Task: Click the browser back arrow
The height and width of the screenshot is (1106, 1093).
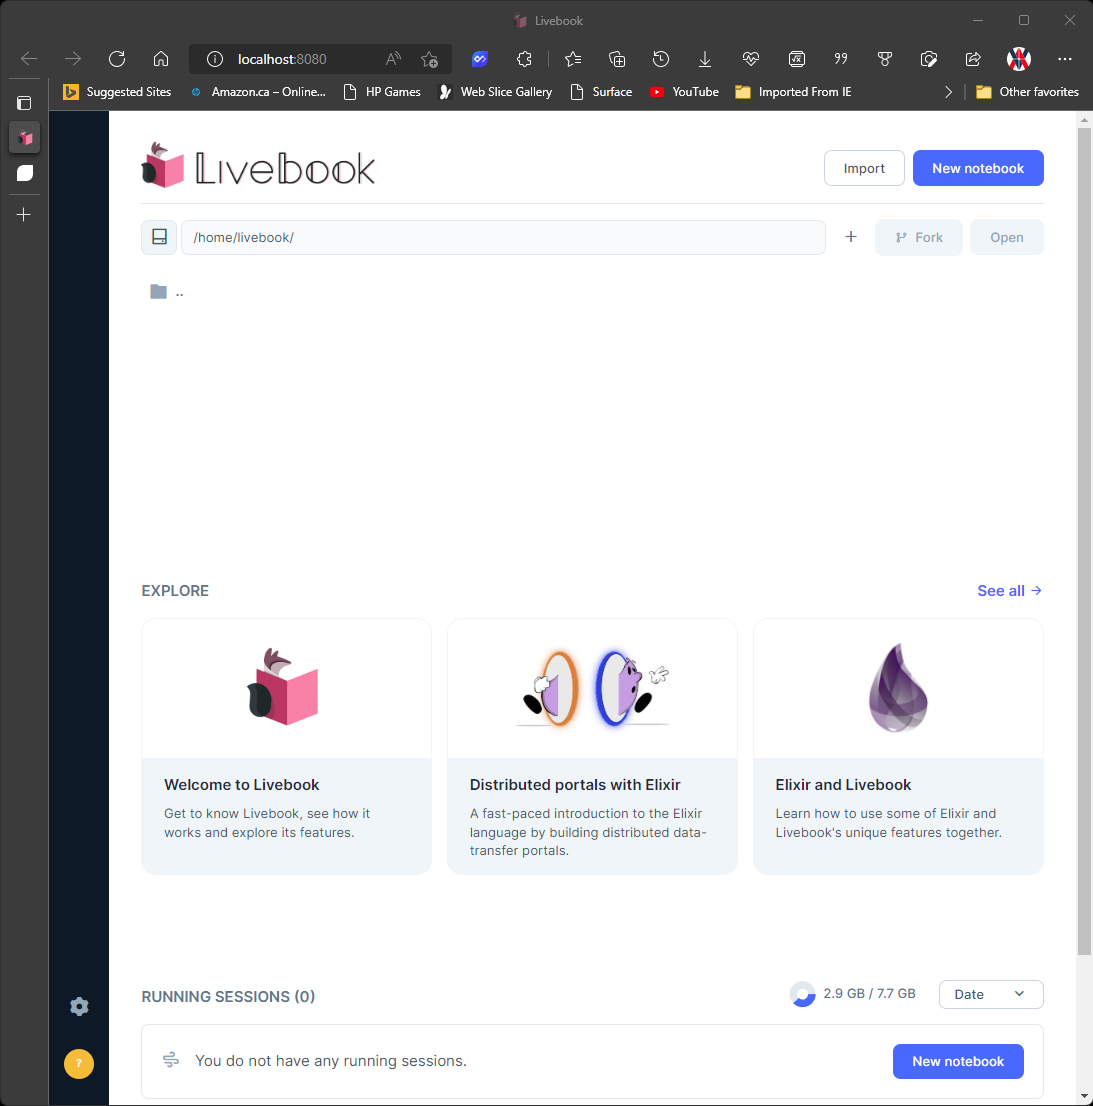Action: point(29,59)
